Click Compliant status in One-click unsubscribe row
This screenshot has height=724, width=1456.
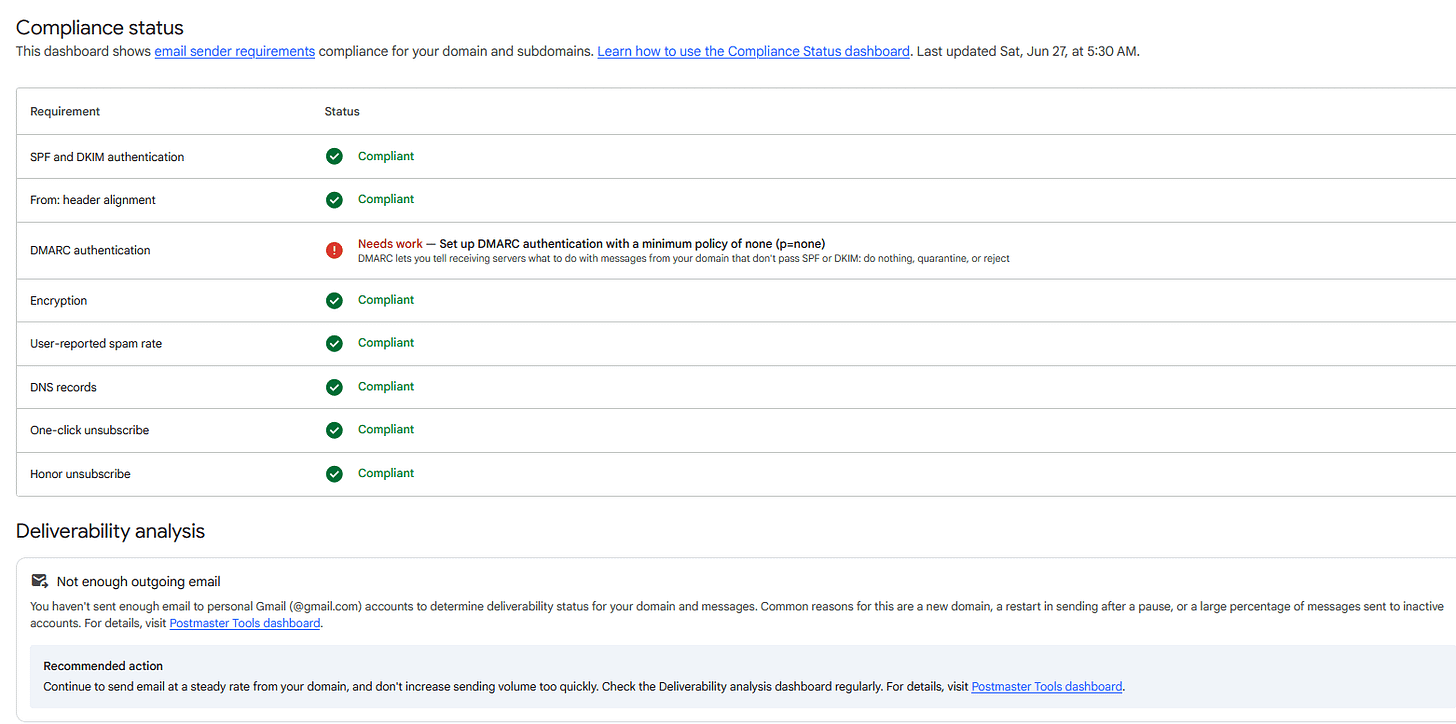pyautogui.click(x=386, y=429)
